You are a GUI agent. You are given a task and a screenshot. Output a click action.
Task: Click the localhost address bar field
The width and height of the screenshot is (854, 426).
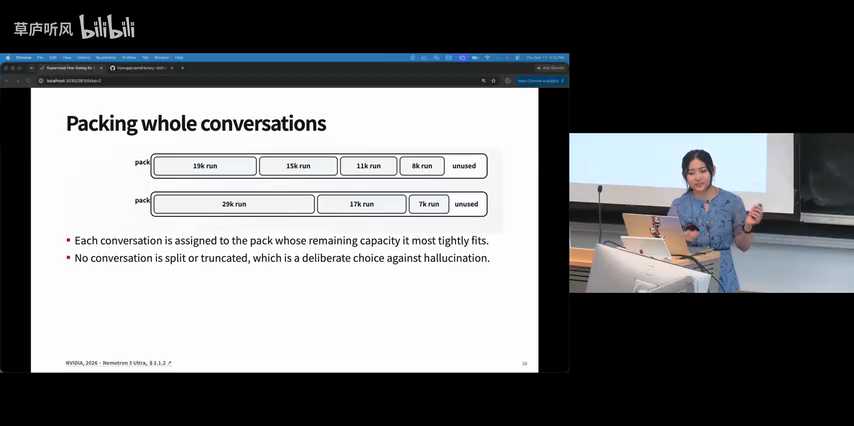click(x=259, y=81)
